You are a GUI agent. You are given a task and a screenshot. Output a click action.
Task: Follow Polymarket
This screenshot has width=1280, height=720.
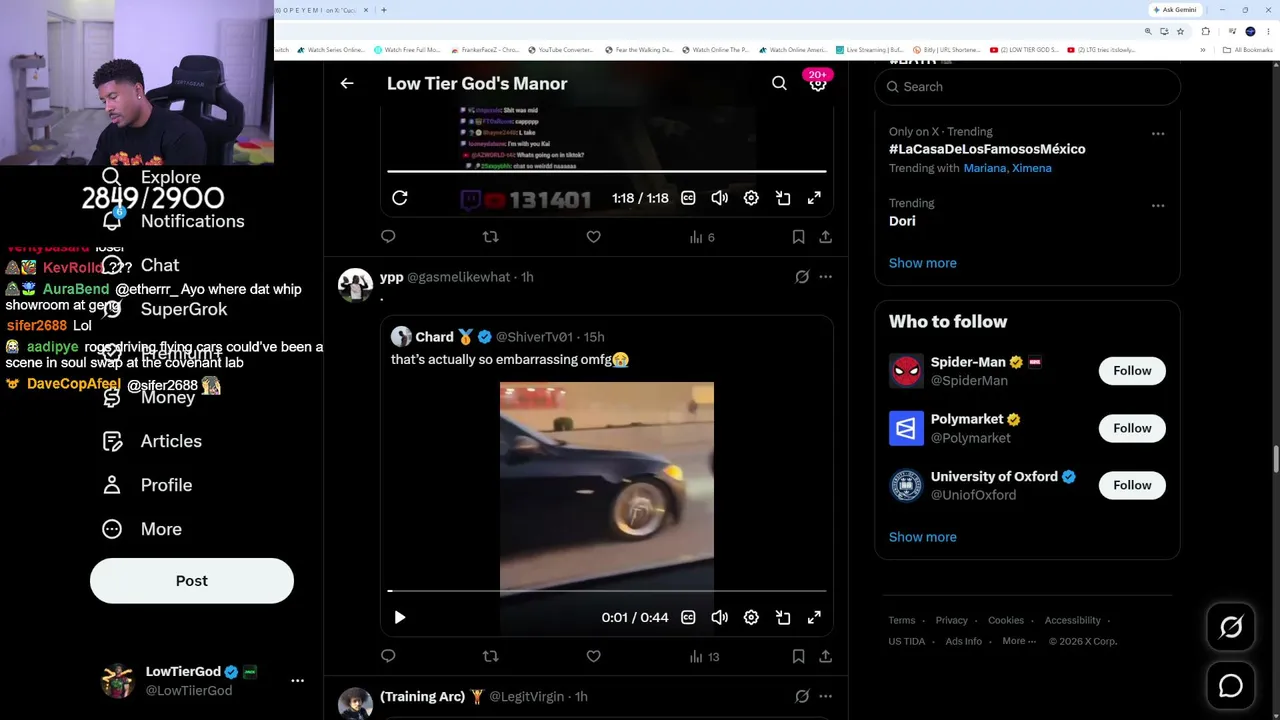1132,428
